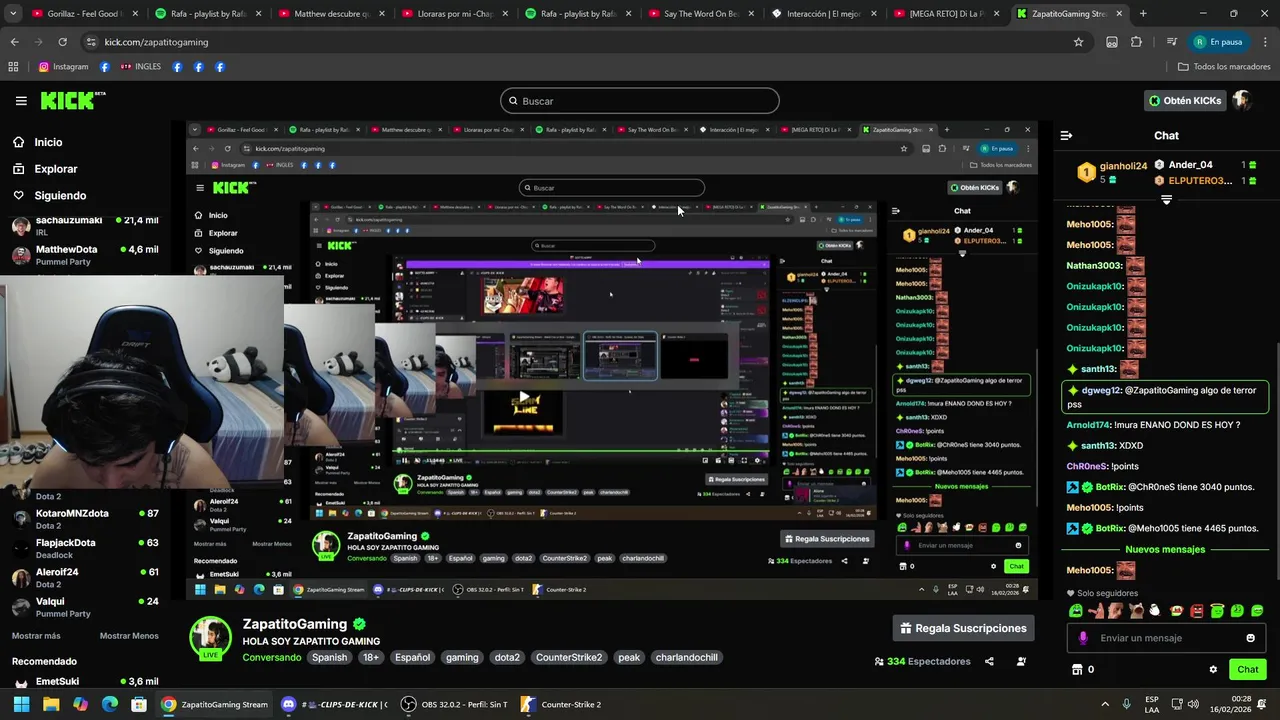Image resolution: width=1280 pixels, height=720 pixels.
Task: Click the Conversando category link
Action: (271, 658)
